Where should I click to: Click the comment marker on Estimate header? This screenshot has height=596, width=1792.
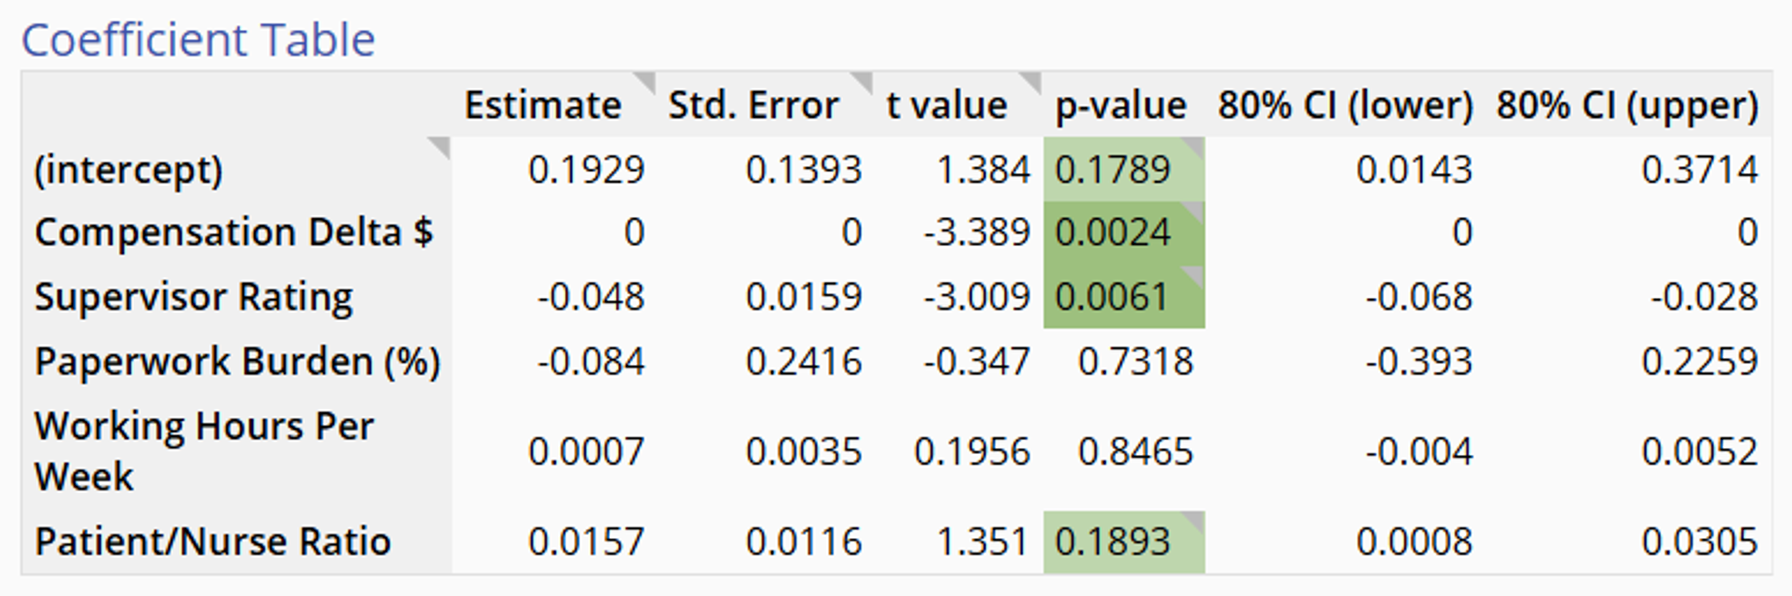click(644, 81)
